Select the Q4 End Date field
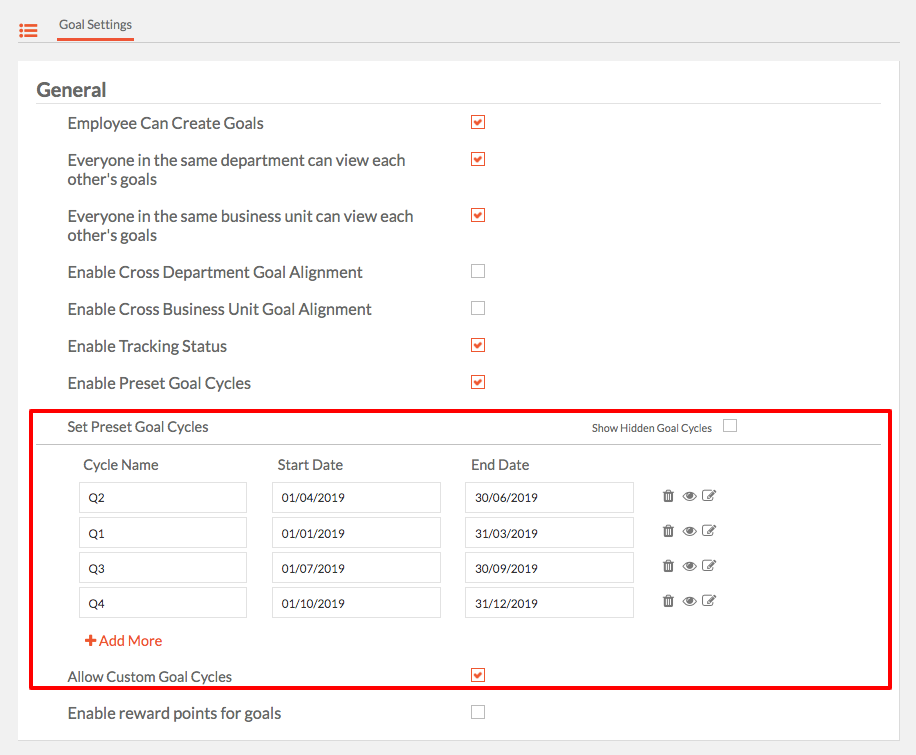 click(549, 603)
